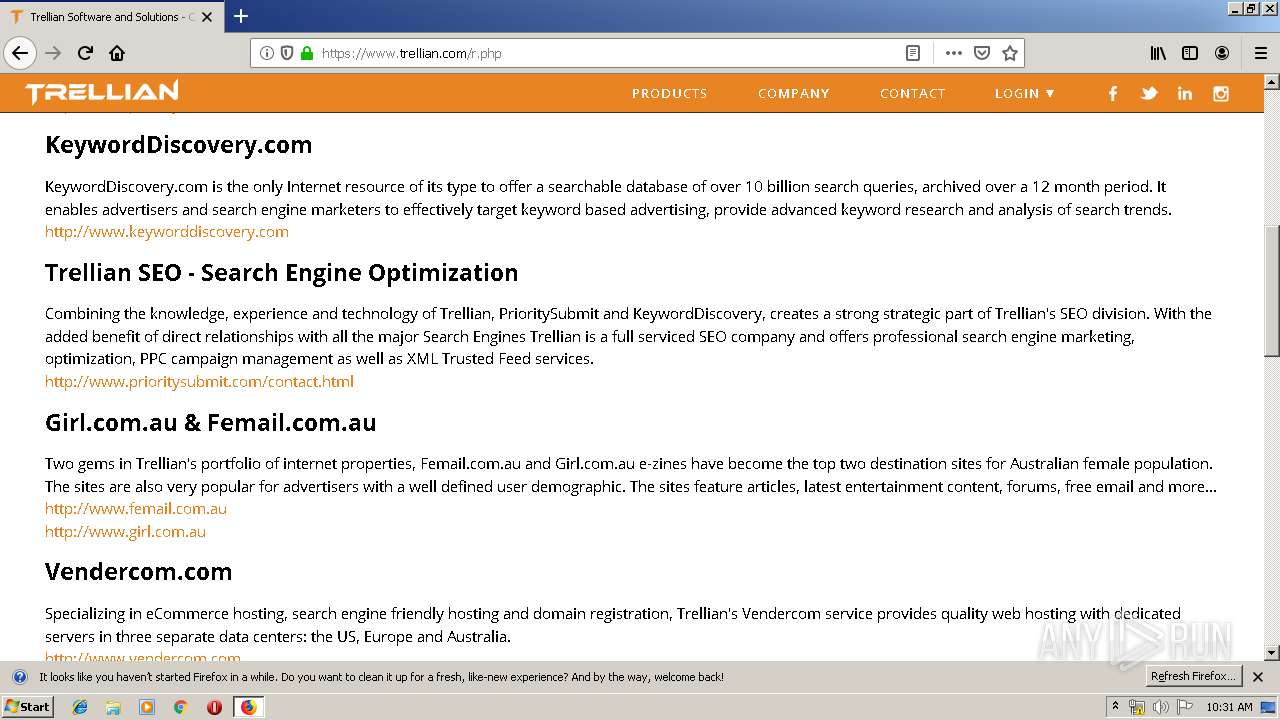Click the Refresh Firefox button
The height and width of the screenshot is (720, 1280).
tap(1194, 676)
